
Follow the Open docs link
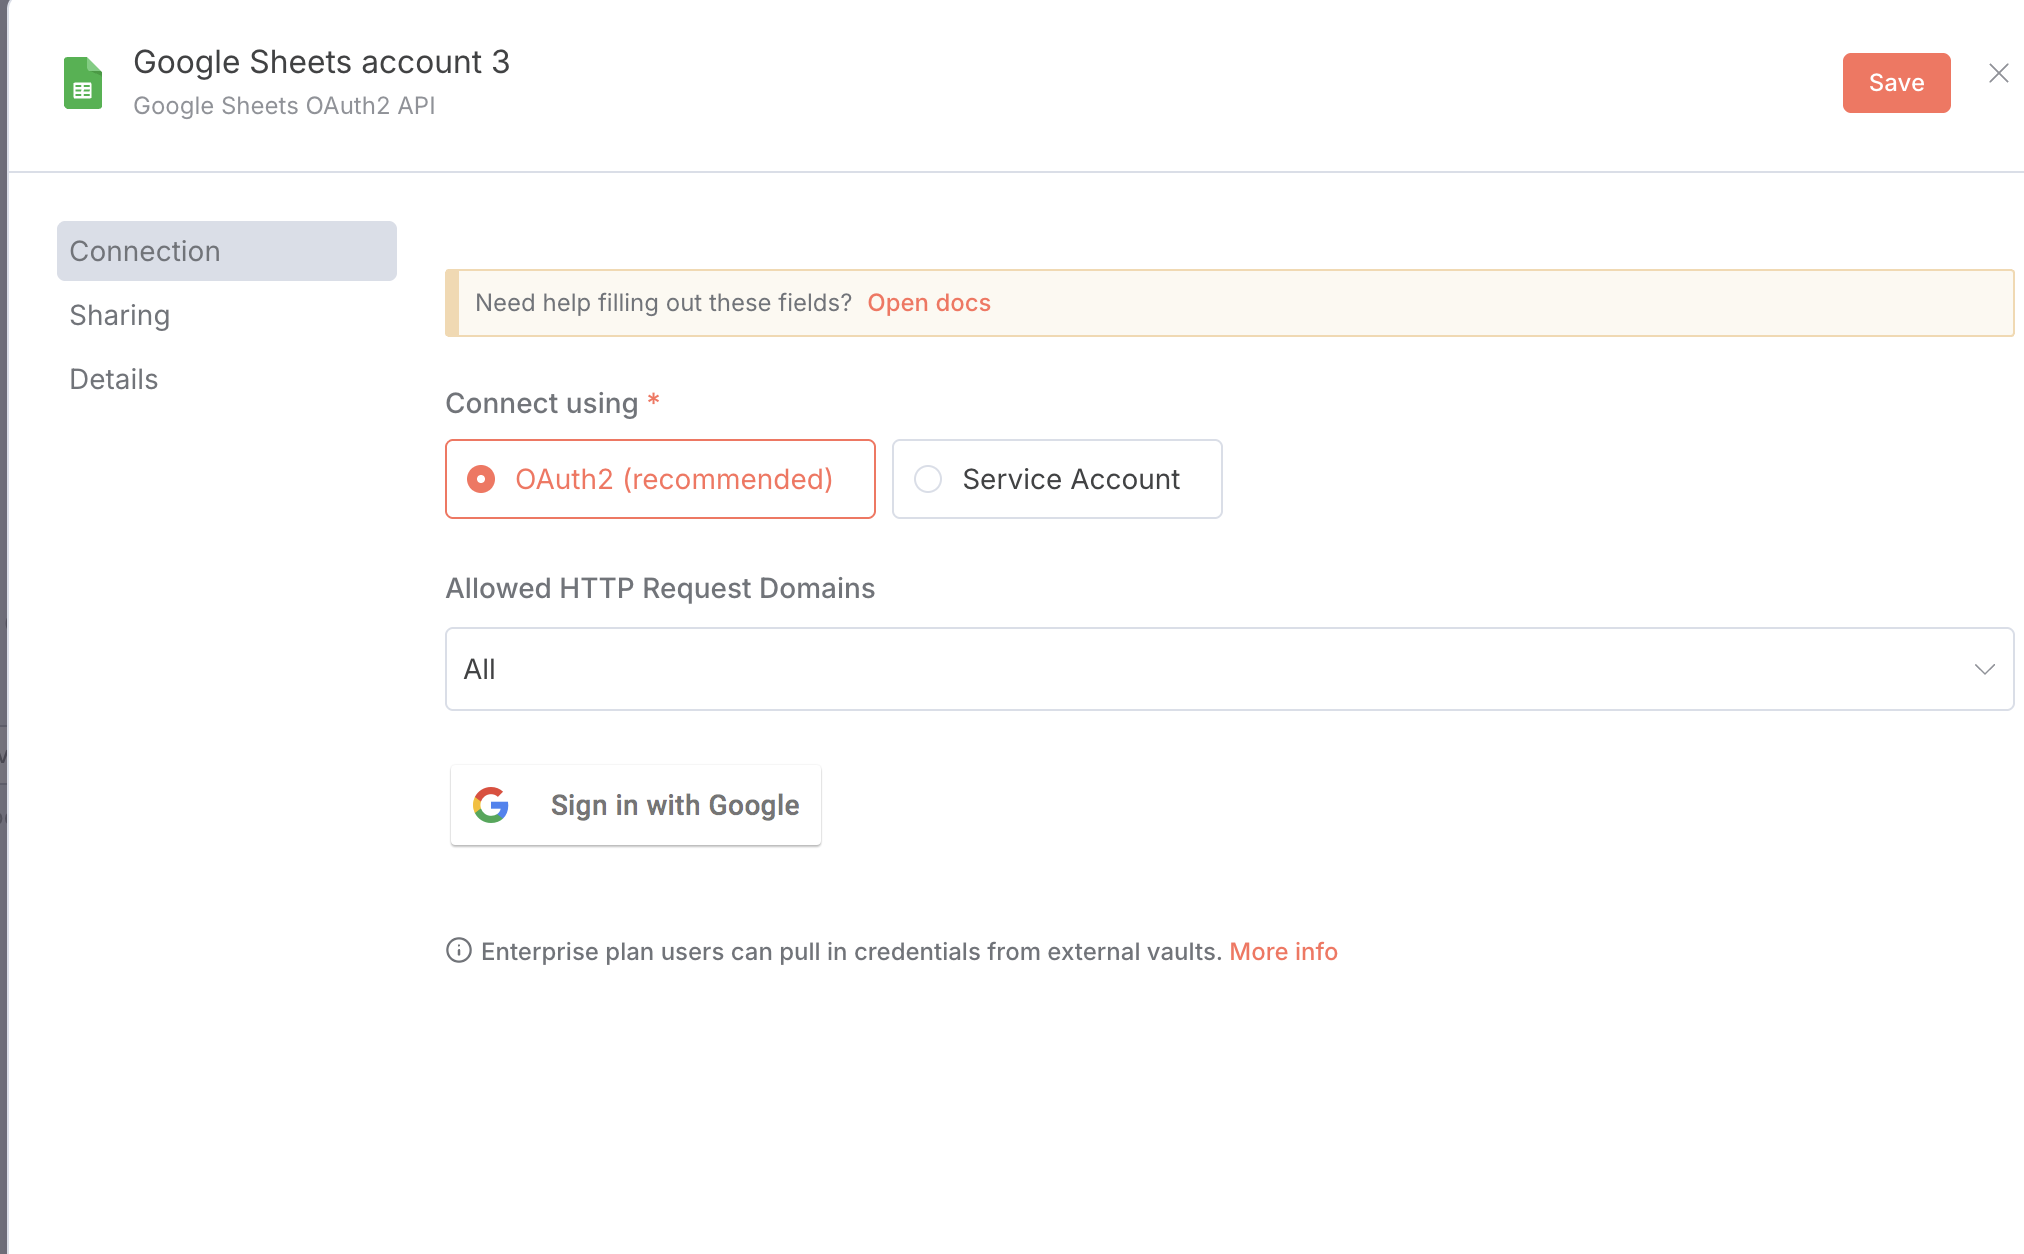pyautogui.click(x=928, y=303)
